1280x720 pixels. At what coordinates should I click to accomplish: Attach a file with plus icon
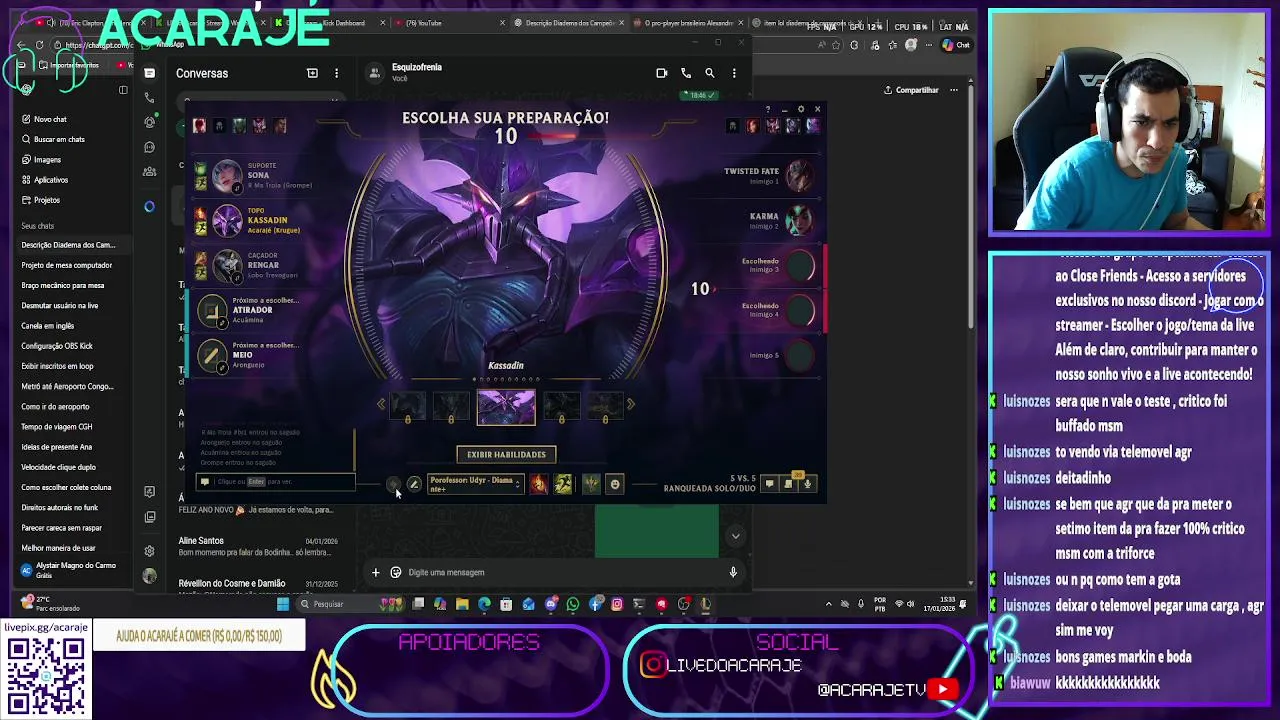(375, 573)
